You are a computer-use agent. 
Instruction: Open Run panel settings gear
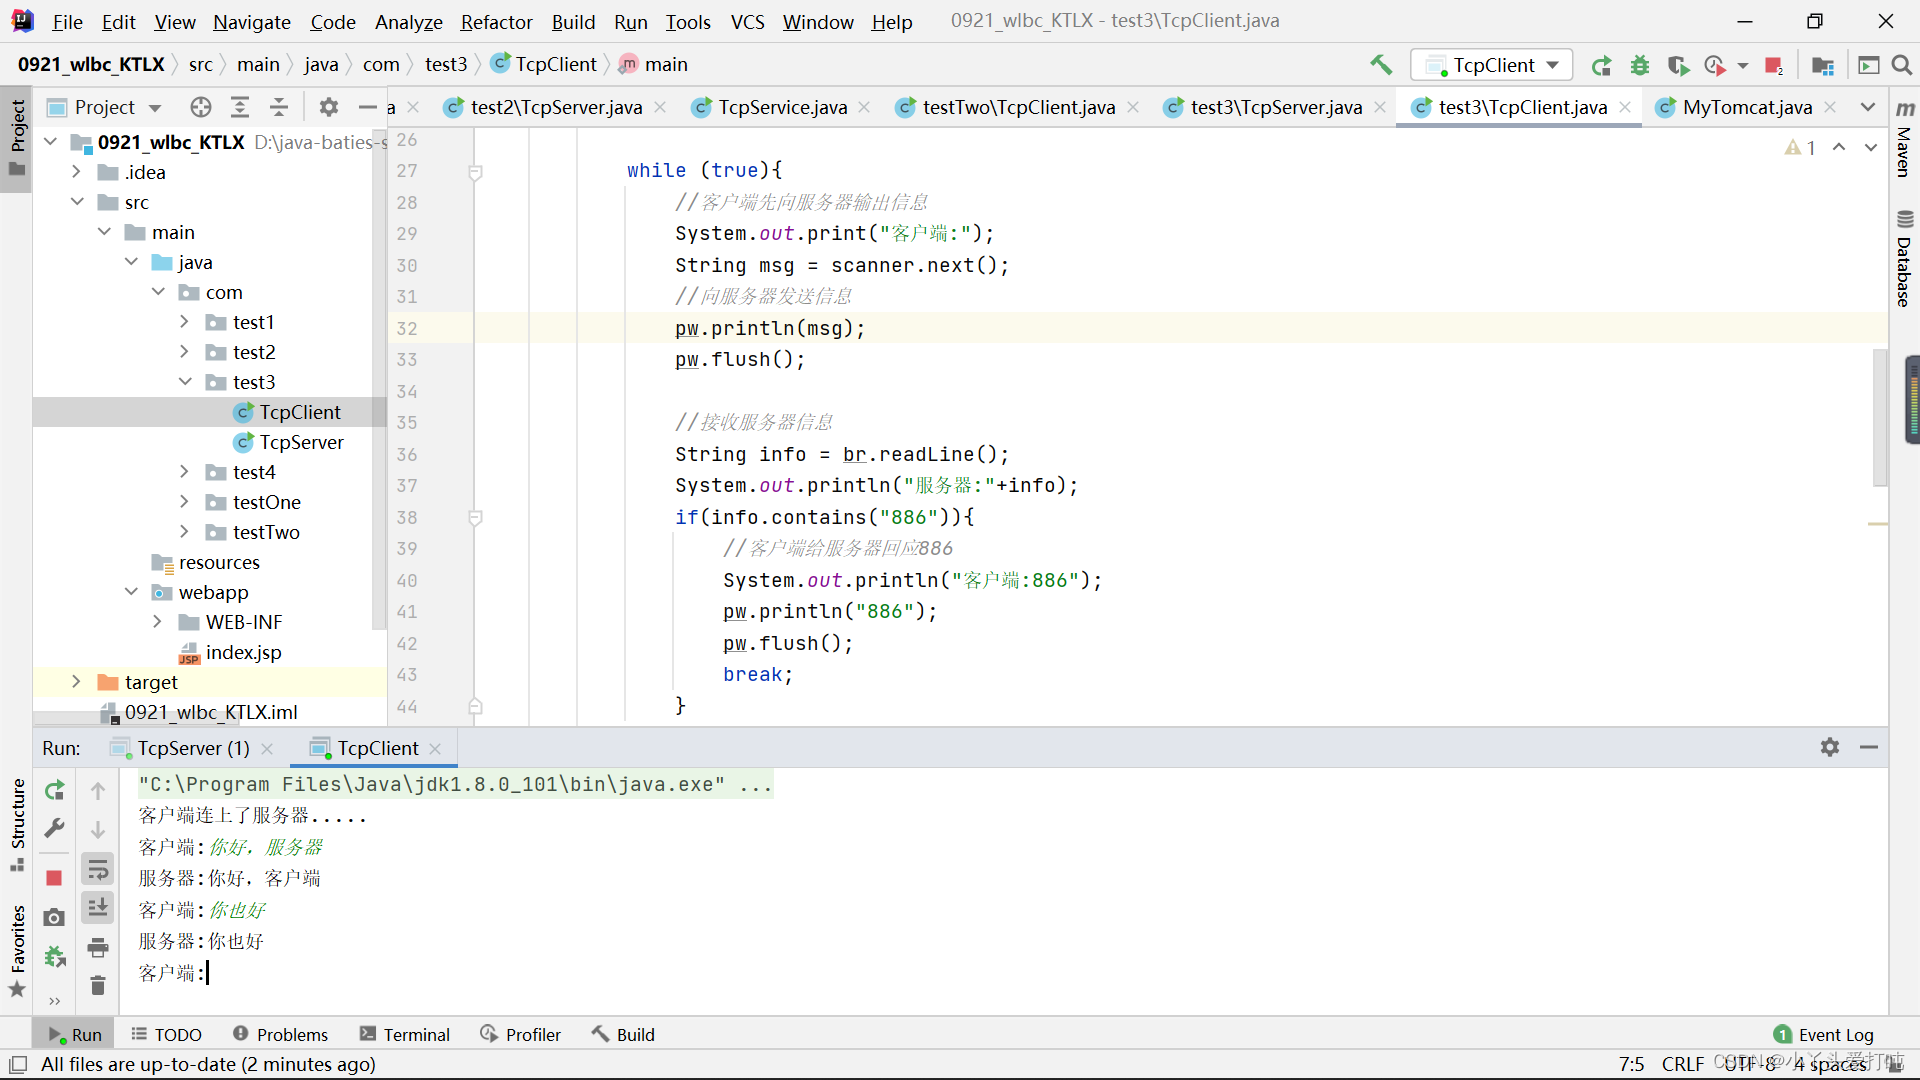tap(1830, 747)
